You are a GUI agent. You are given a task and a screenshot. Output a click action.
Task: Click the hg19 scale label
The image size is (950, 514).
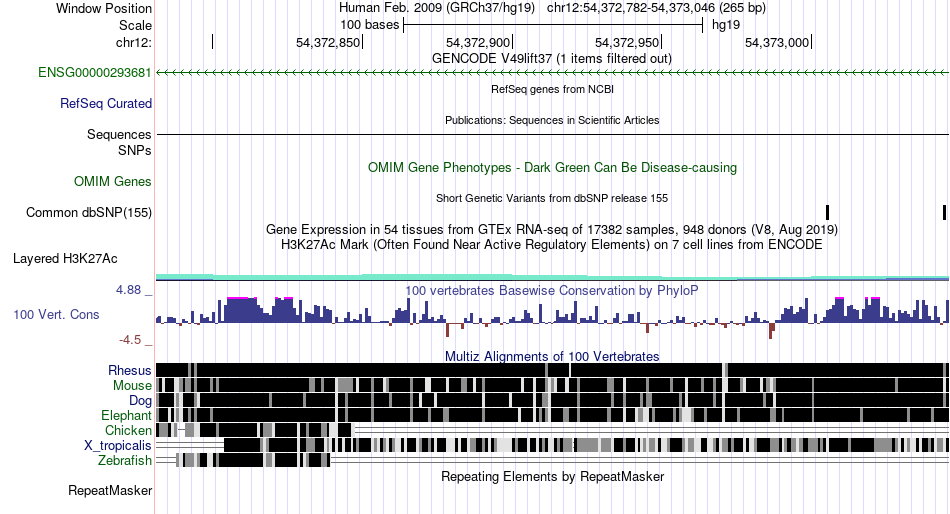click(x=726, y=25)
